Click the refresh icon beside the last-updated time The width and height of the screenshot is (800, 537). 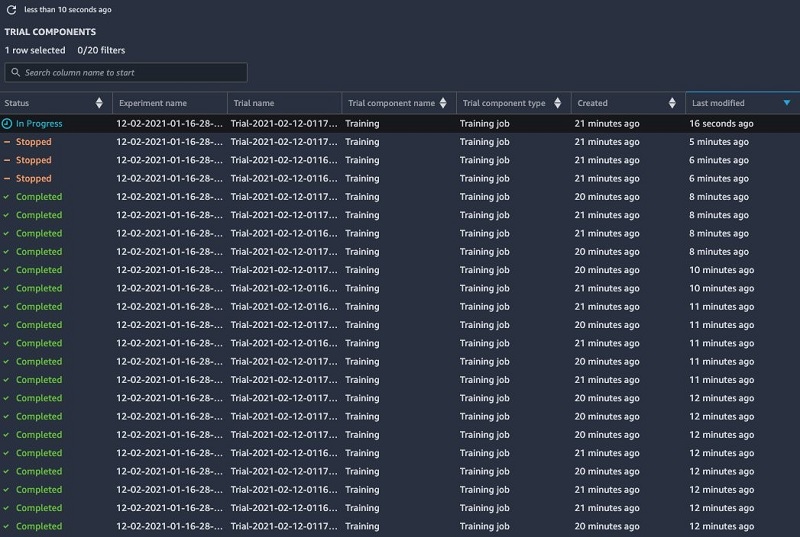pyautogui.click(x=11, y=10)
